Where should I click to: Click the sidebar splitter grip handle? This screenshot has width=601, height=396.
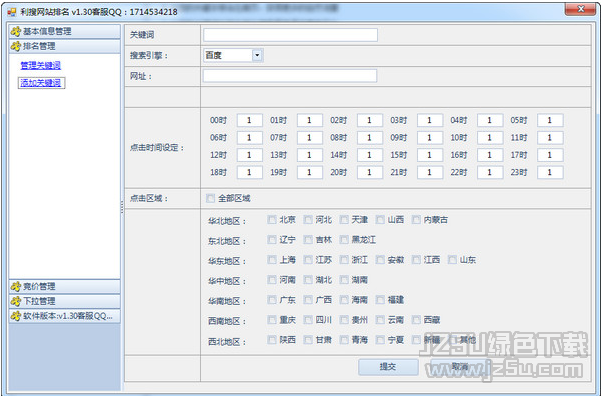tap(122, 207)
